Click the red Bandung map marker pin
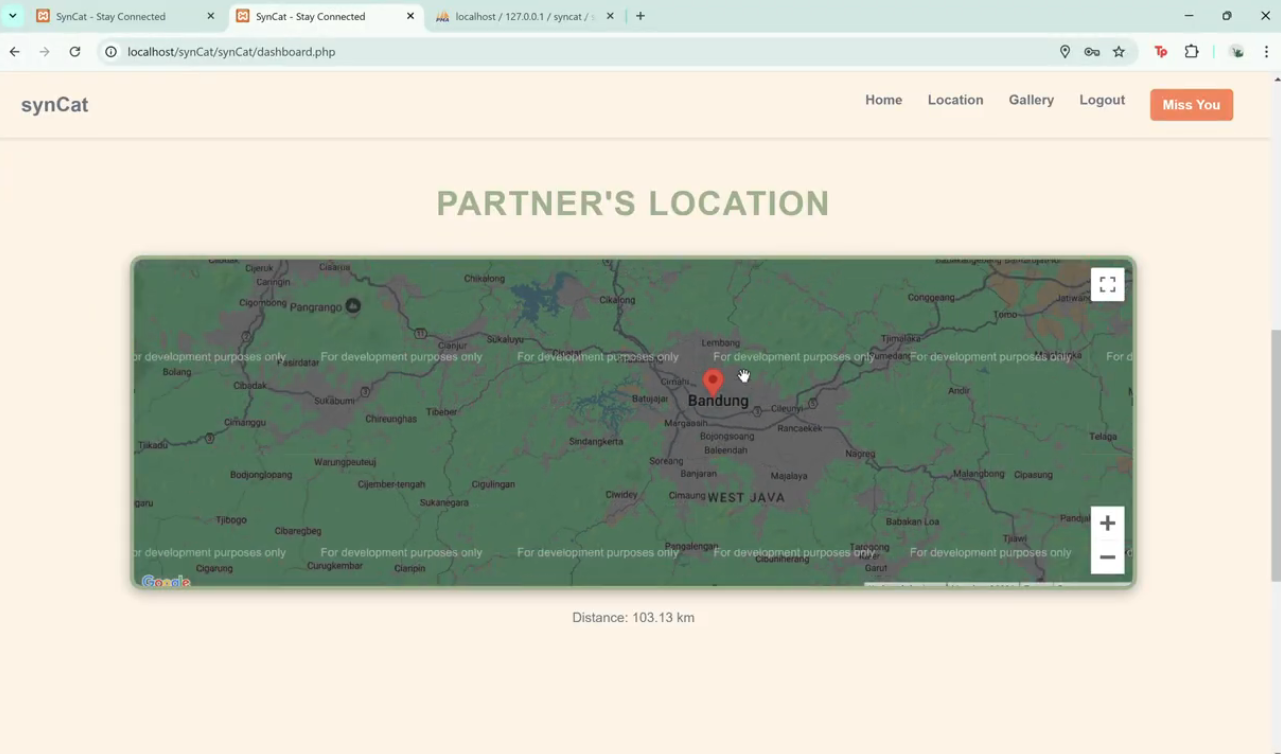The image size is (1281, 754). 712,382
